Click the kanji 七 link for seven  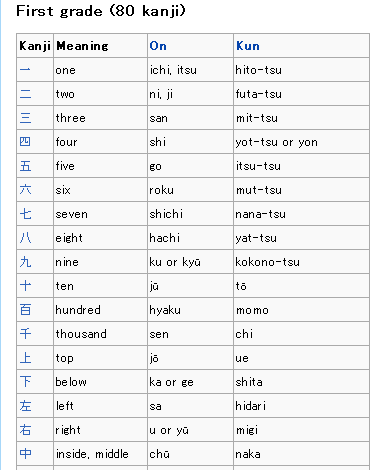pyautogui.click(x=25, y=214)
